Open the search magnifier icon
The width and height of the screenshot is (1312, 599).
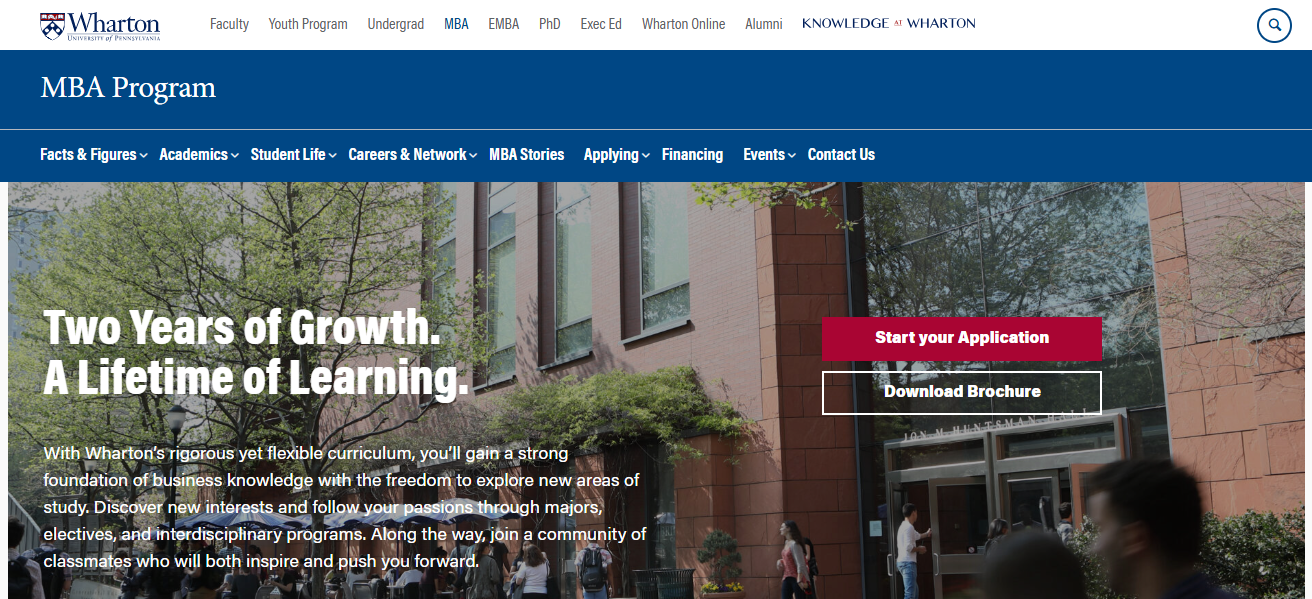pos(1274,25)
